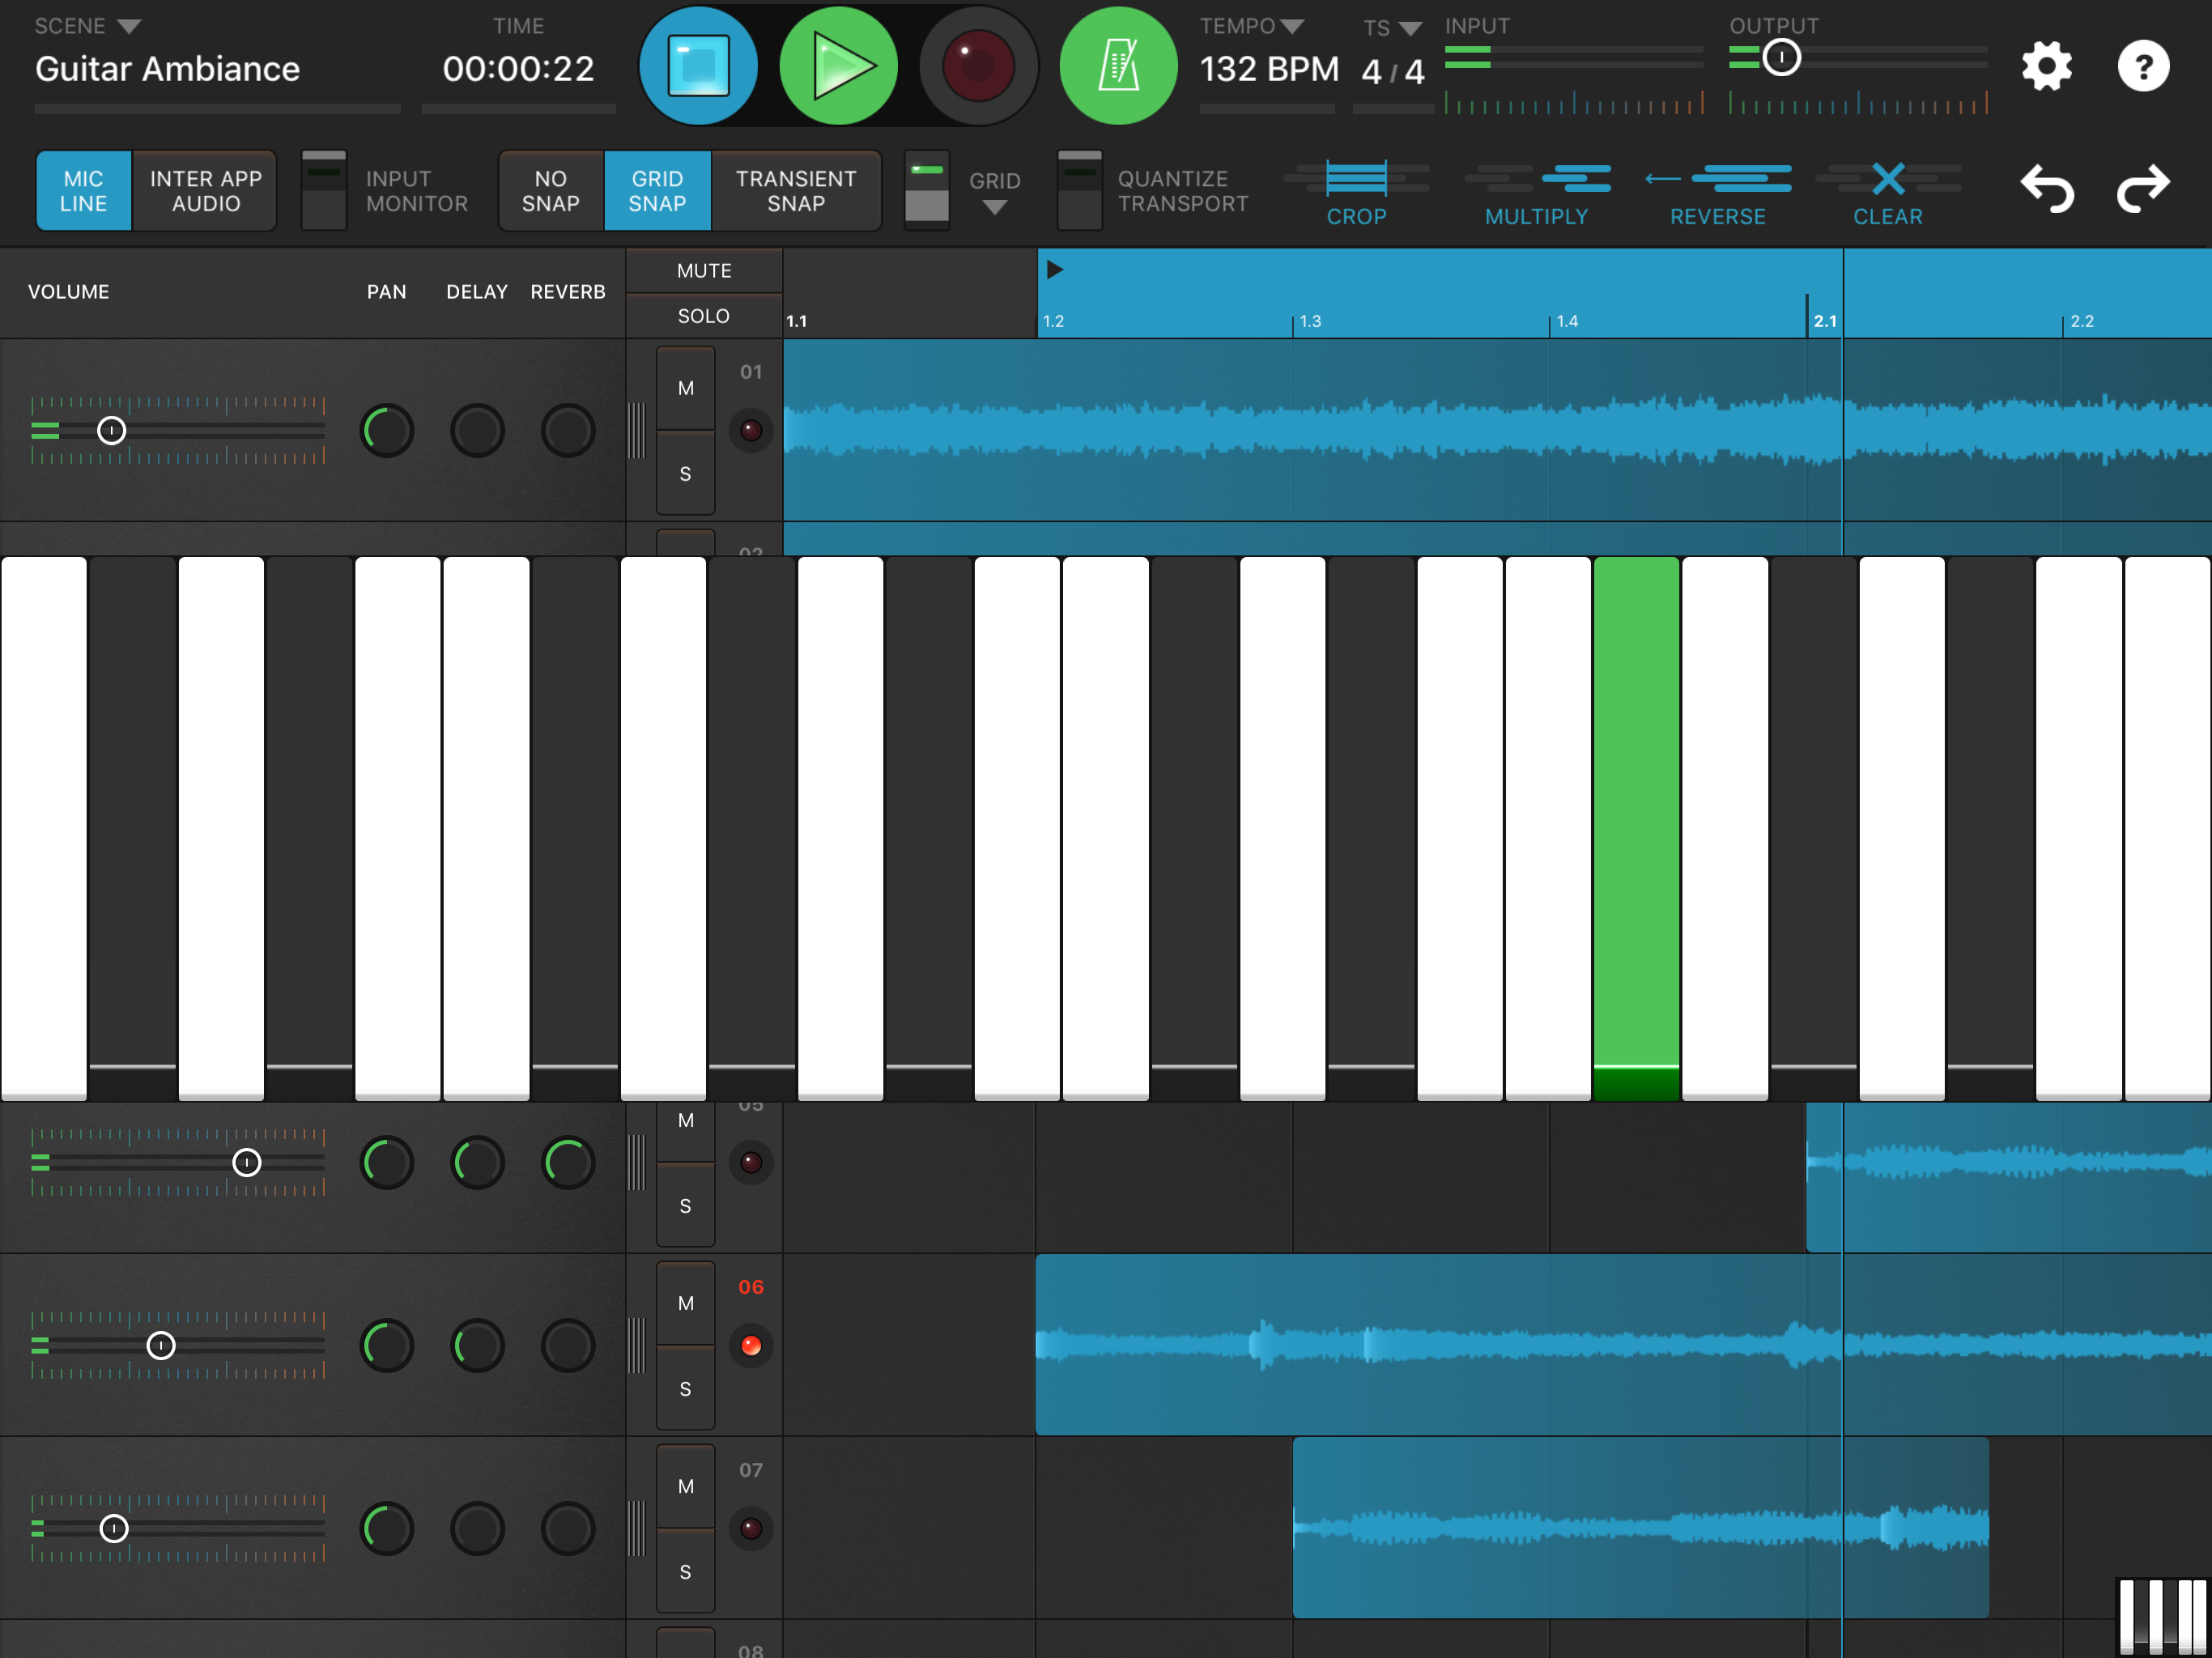Image resolution: width=2212 pixels, height=1658 pixels.
Task: Open the help question mark
Action: pyautogui.click(x=2142, y=67)
